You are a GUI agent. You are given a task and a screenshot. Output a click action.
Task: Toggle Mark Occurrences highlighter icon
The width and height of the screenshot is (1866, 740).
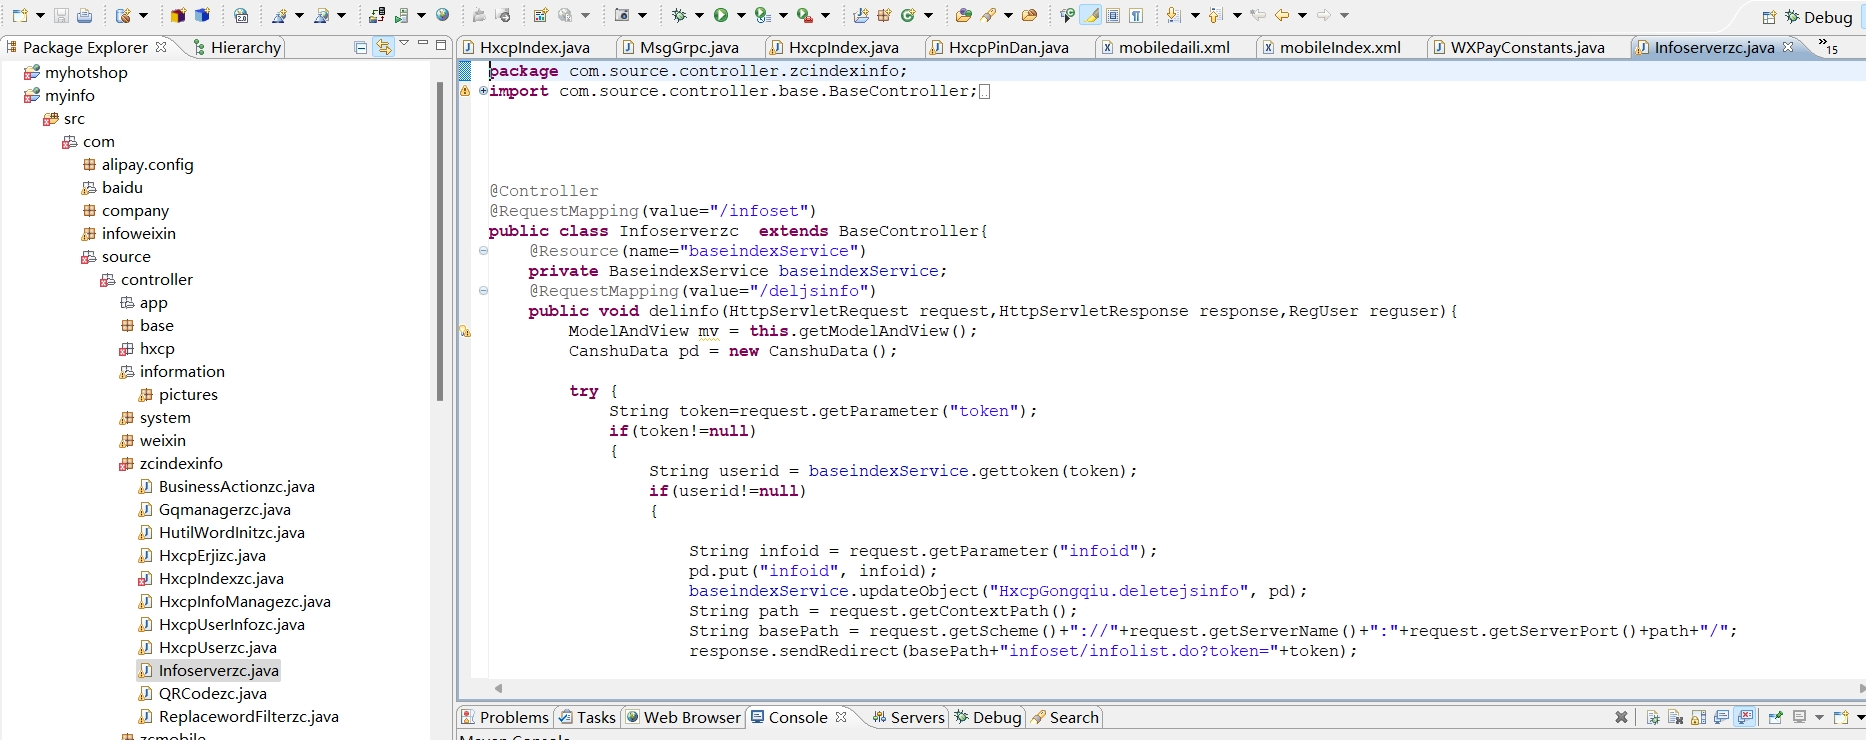1091,15
